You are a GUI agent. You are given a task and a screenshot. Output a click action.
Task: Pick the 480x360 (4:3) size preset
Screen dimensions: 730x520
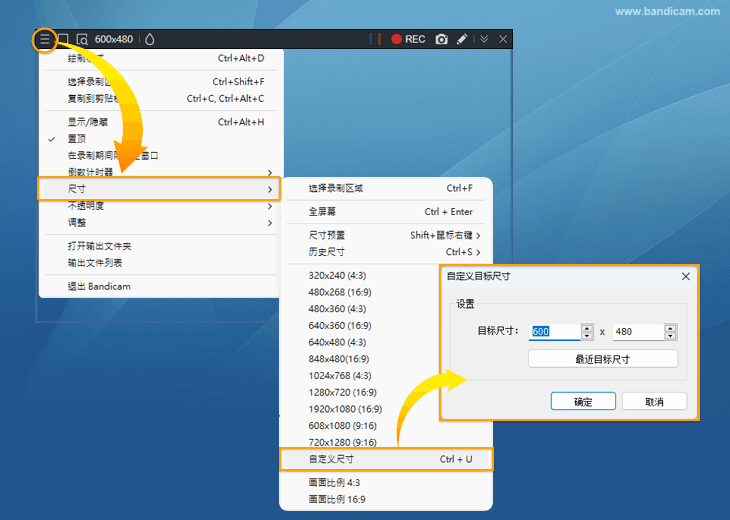(337, 309)
